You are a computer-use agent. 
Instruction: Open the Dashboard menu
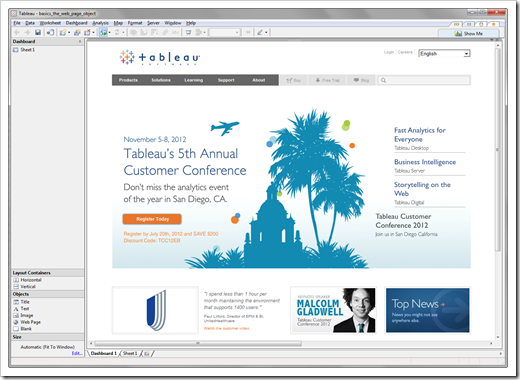tap(76, 23)
